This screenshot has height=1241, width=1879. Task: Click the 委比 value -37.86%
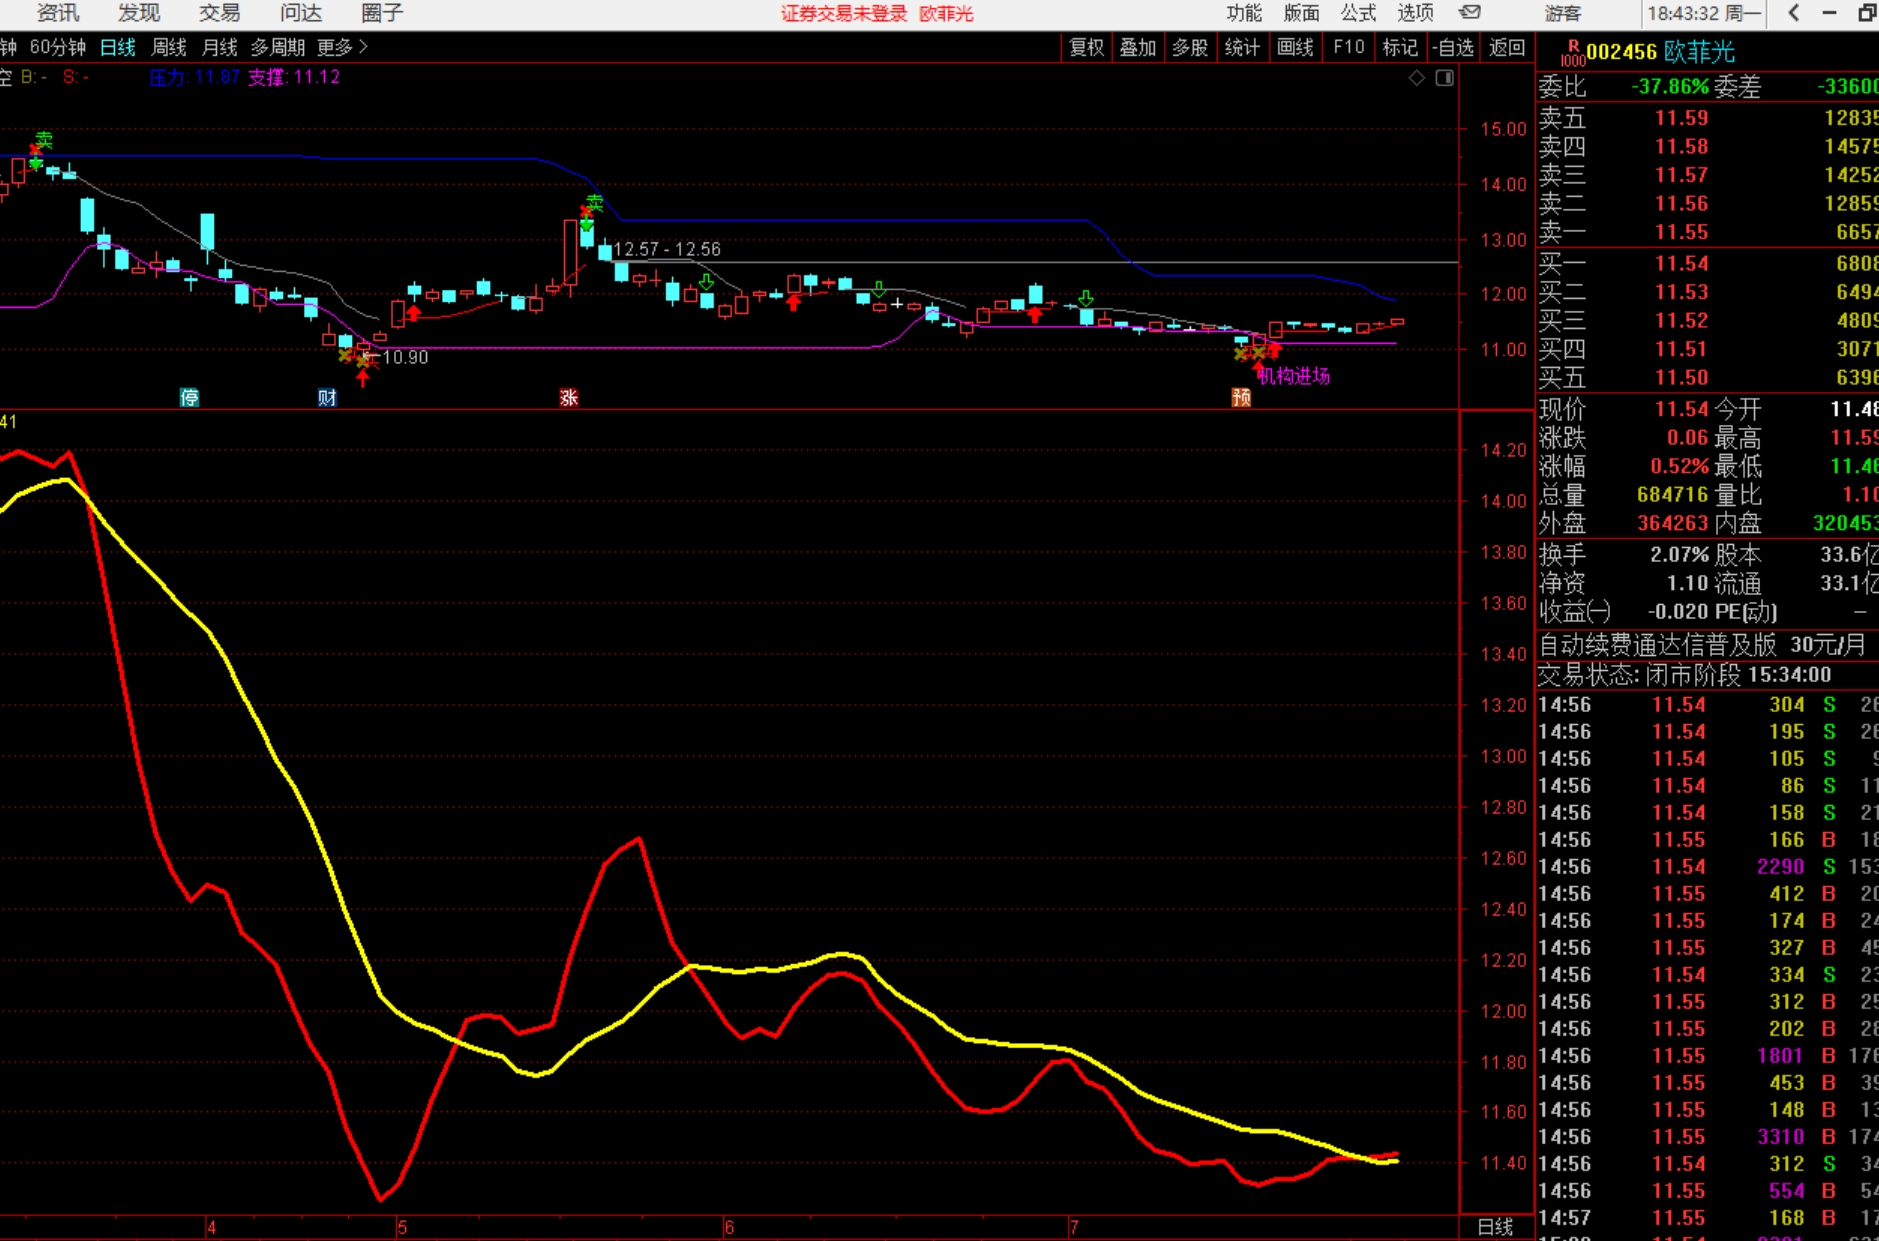(x=1670, y=87)
